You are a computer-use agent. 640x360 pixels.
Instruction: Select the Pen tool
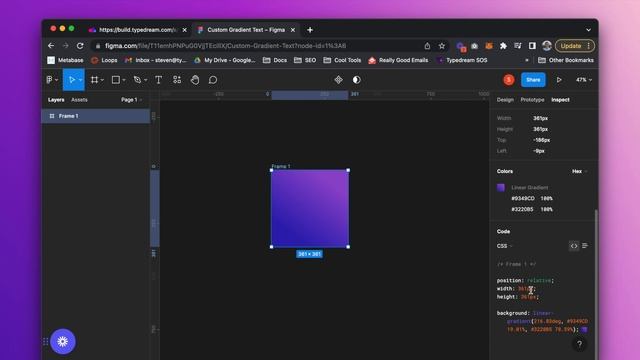point(137,80)
